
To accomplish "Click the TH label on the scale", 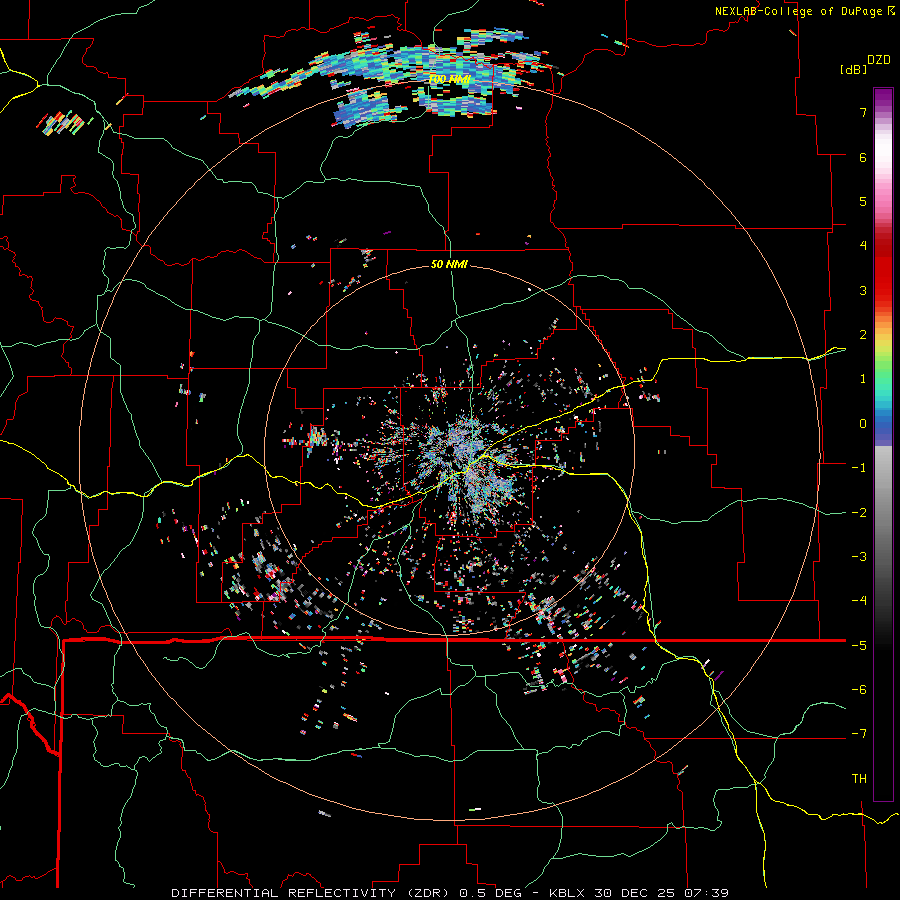I will click(x=859, y=779).
